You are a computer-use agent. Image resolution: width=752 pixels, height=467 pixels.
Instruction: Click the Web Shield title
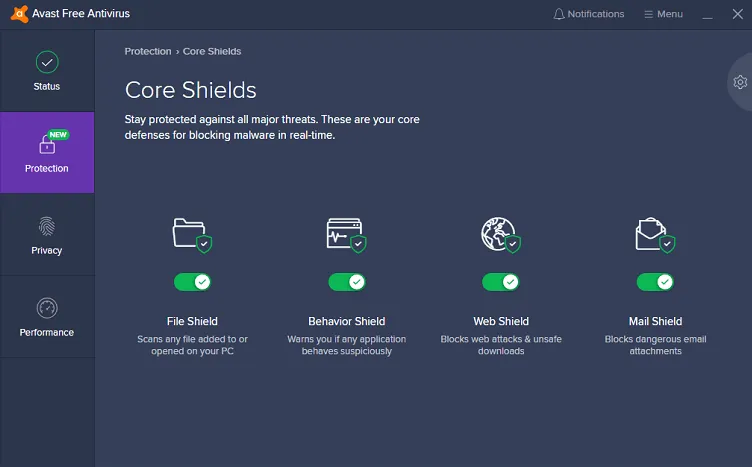pyautogui.click(x=501, y=321)
